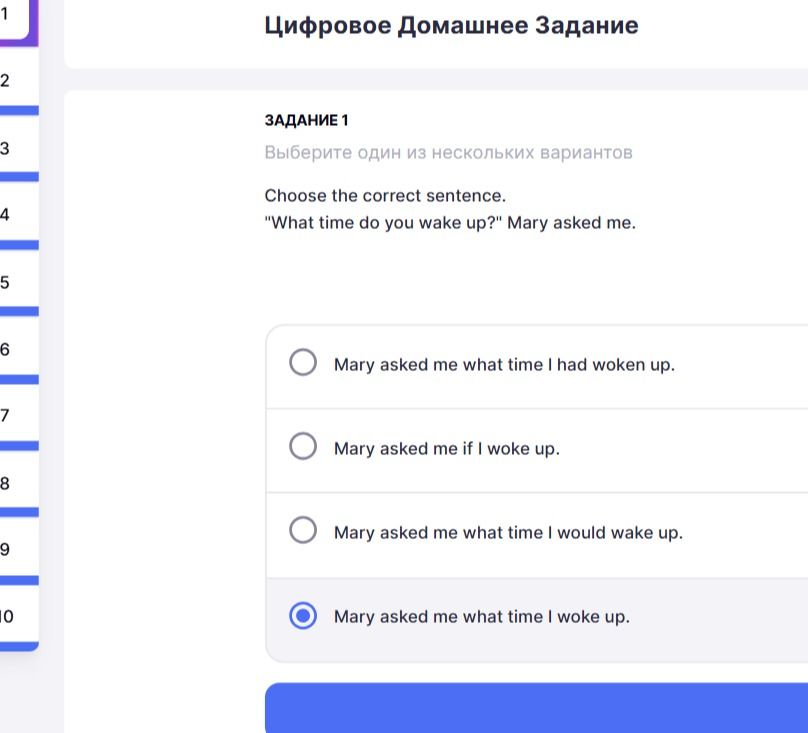
Task: Click the 'if I woke up' answer text
Action: [x=511, y=448]
